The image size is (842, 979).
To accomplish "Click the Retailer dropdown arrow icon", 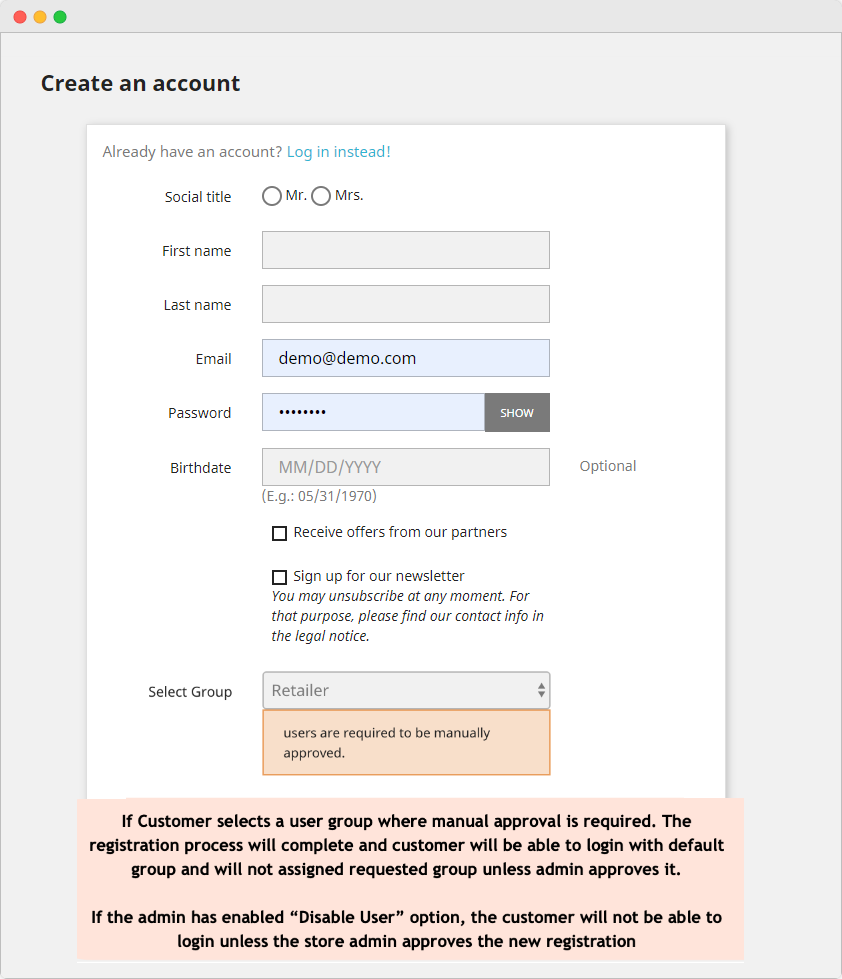I will click(541, 690).
